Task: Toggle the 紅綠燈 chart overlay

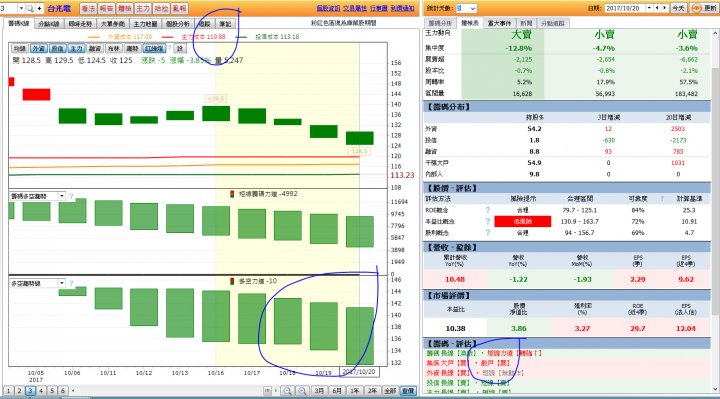Action: tap(154, 48)
